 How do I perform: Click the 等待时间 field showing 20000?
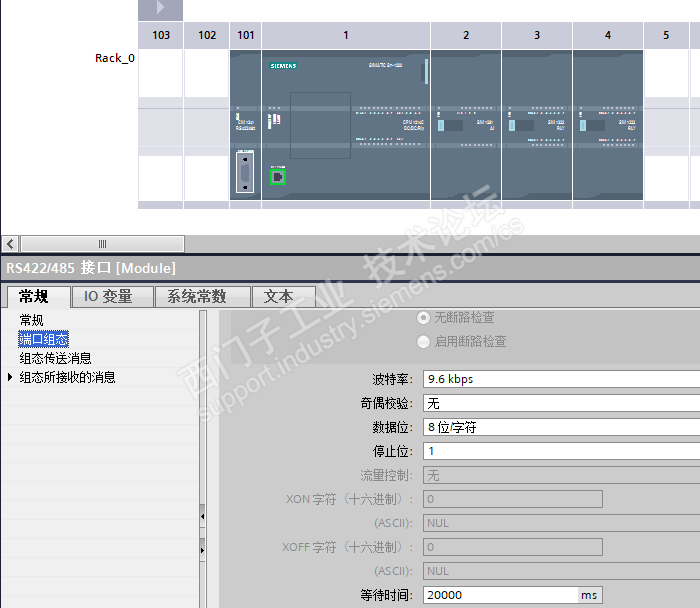[x=500, y=595]
